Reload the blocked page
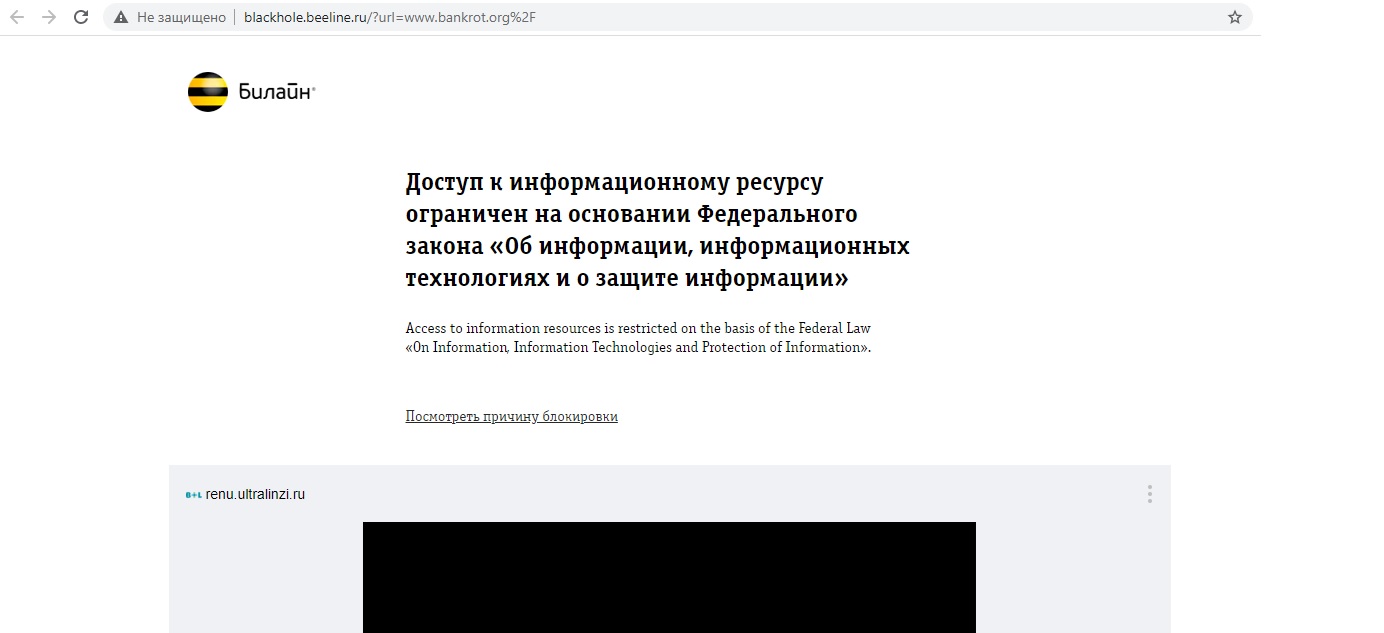 click(82, 17)
